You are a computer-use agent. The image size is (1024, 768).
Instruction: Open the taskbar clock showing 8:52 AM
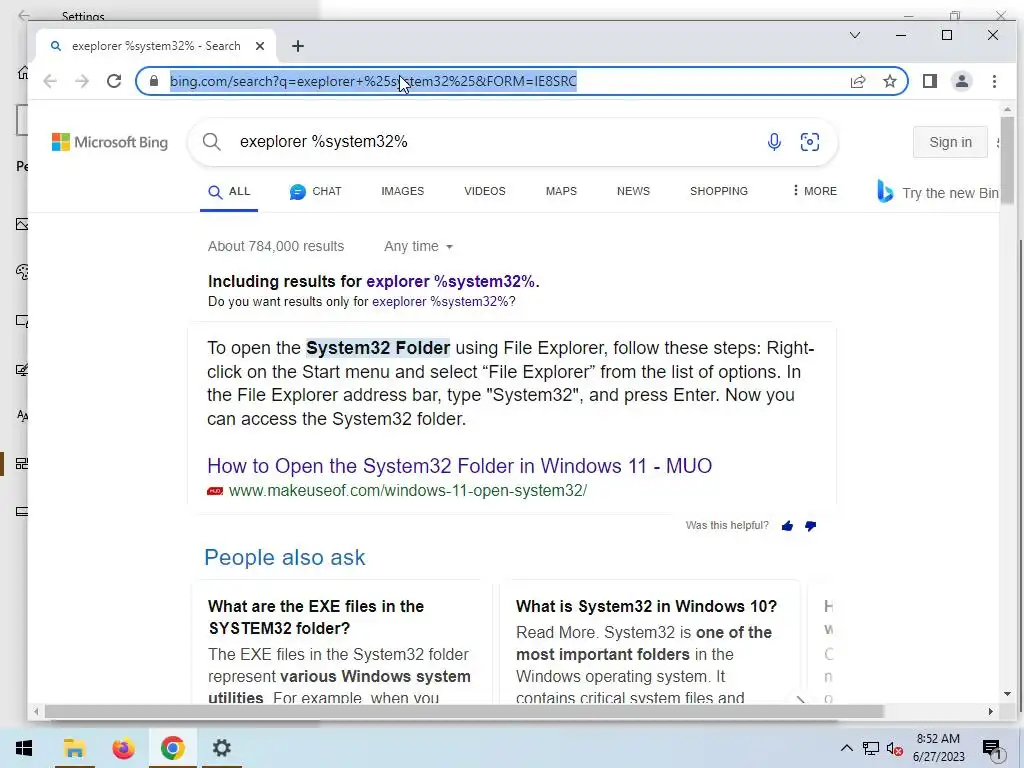coord(938,748)
